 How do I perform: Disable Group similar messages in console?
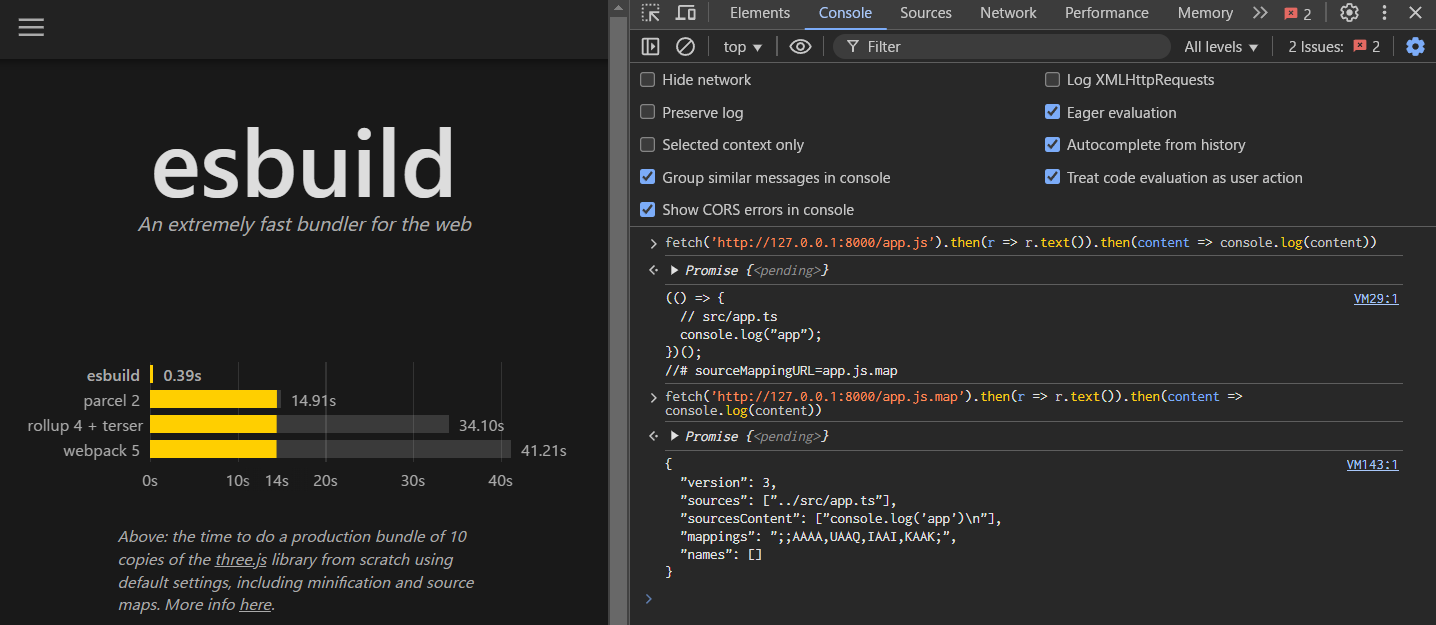648,177
